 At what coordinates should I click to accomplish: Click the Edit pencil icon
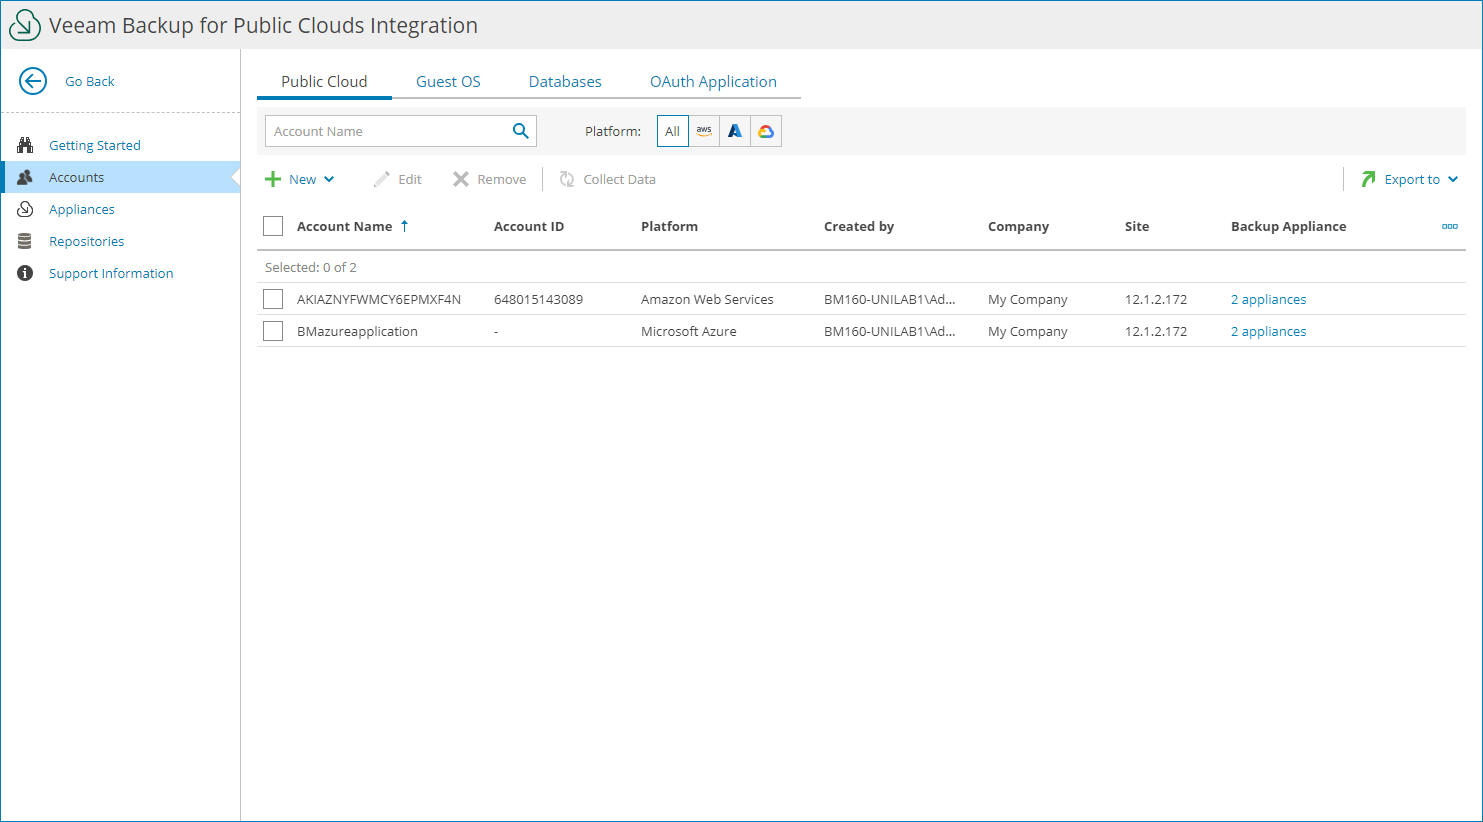[381, 179]
